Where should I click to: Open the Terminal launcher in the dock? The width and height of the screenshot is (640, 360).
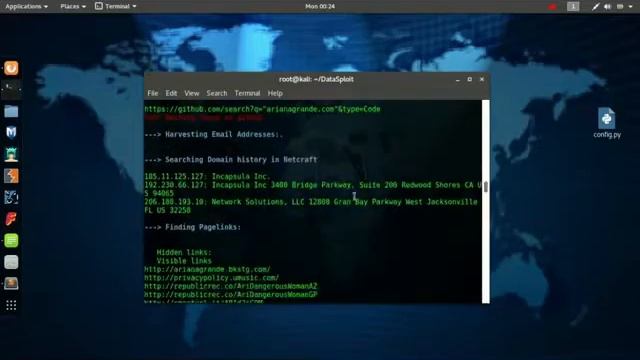11,90
